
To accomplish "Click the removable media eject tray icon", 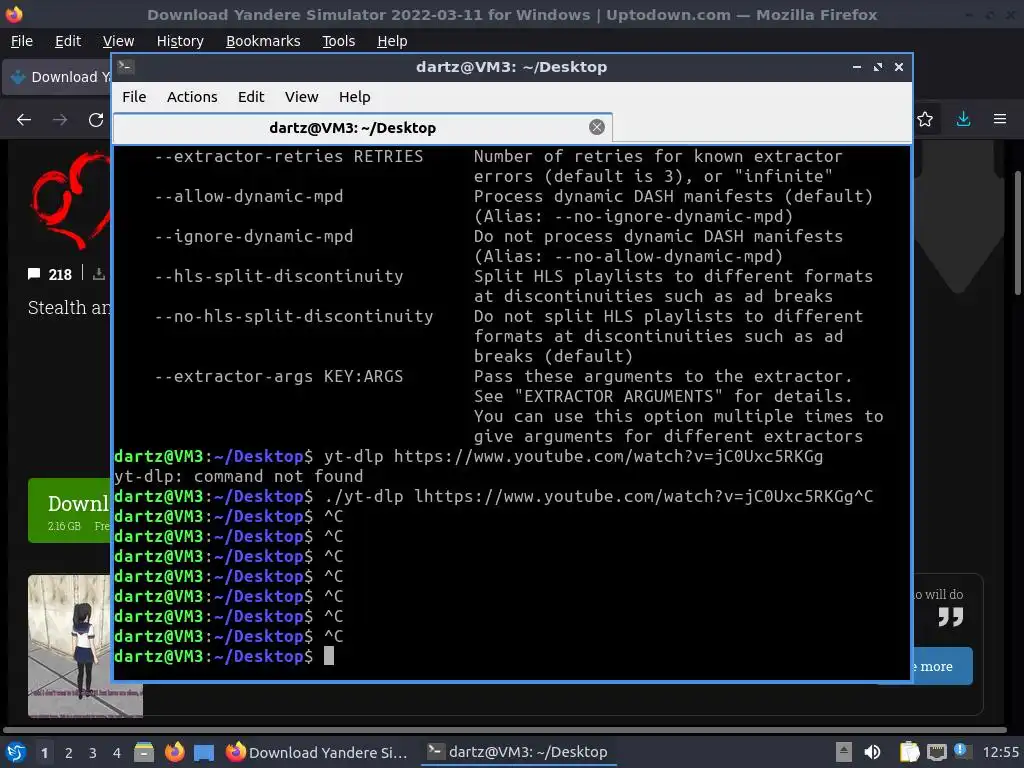I will coord(844,752).
